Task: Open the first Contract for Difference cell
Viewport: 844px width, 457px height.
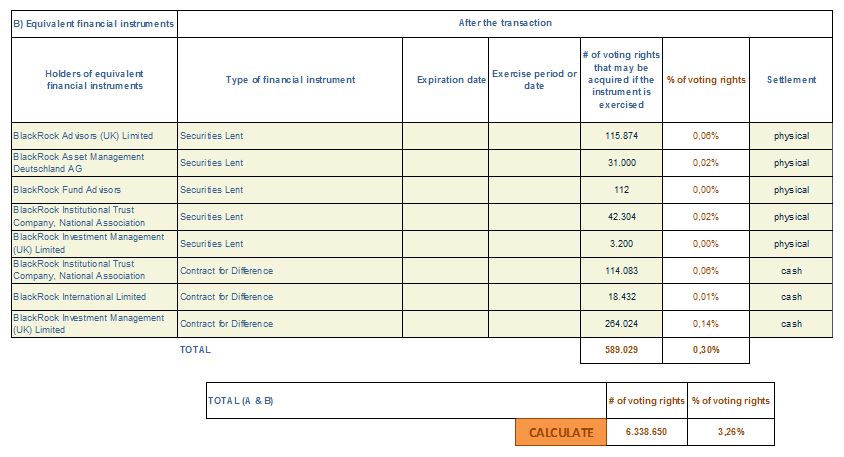Action: (290, 271)
